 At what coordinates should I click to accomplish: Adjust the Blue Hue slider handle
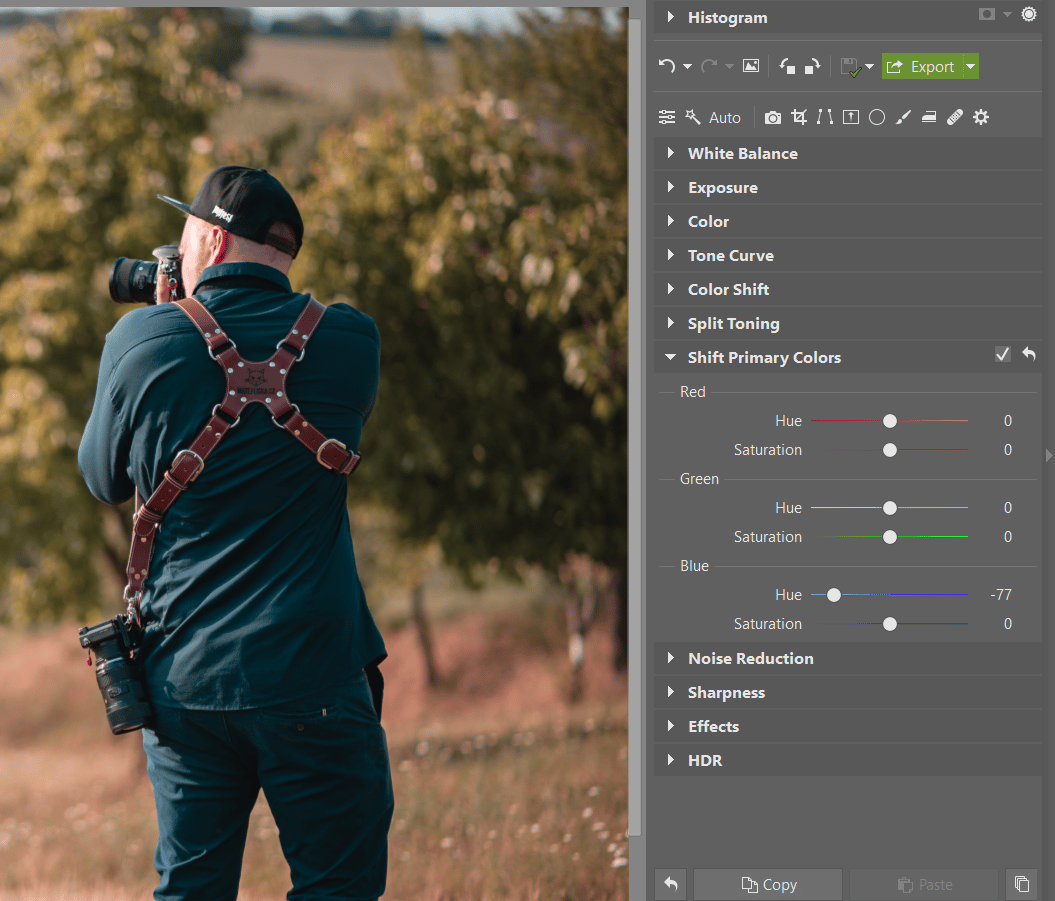click(834, 595)
